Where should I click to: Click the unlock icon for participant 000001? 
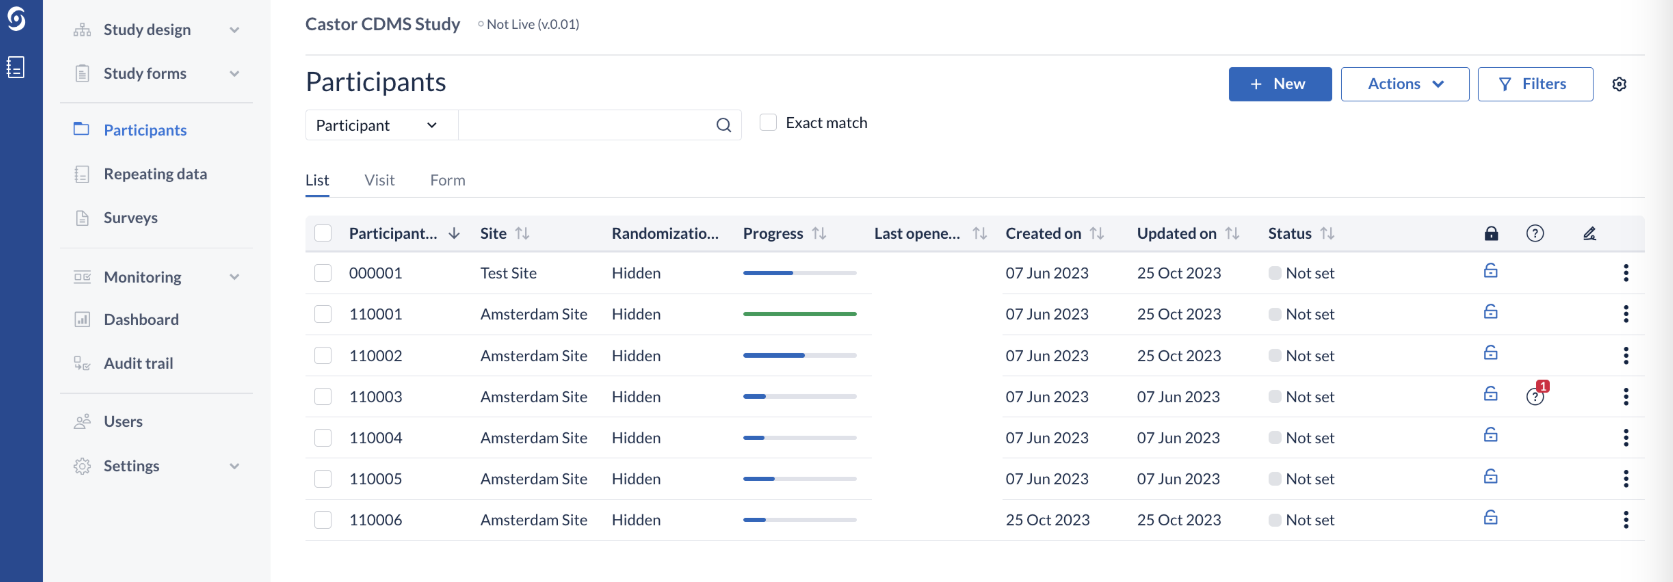(x=1490, y=271)
